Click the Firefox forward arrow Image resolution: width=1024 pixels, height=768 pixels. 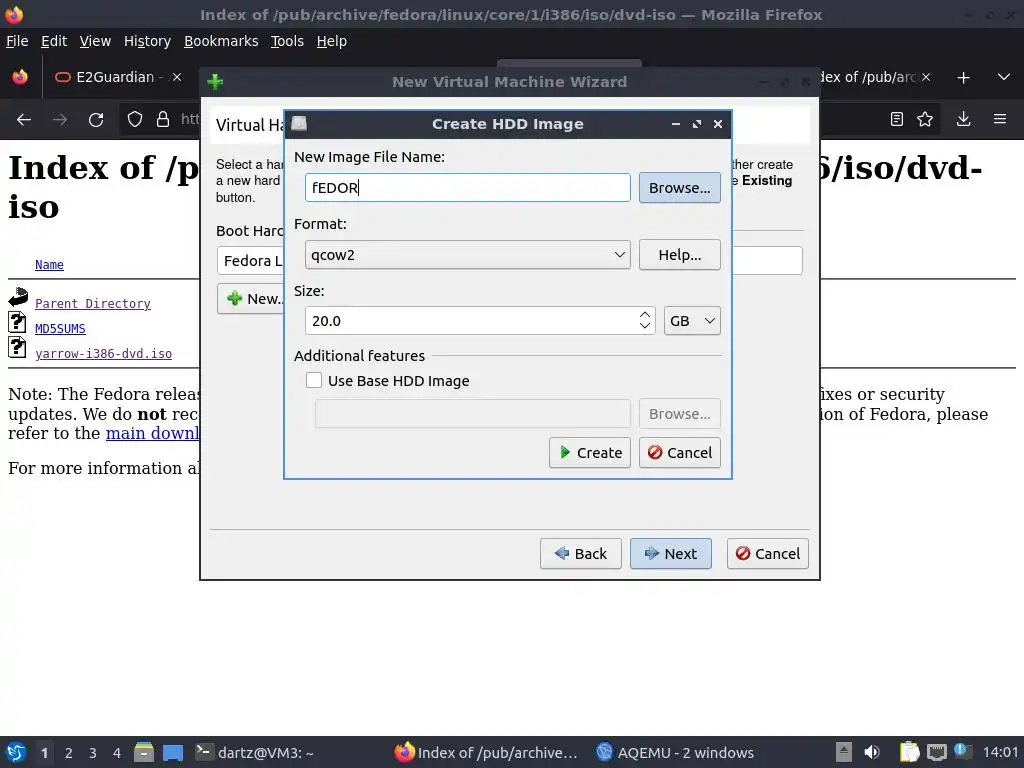pyautogui.click(x=60, y=120)
